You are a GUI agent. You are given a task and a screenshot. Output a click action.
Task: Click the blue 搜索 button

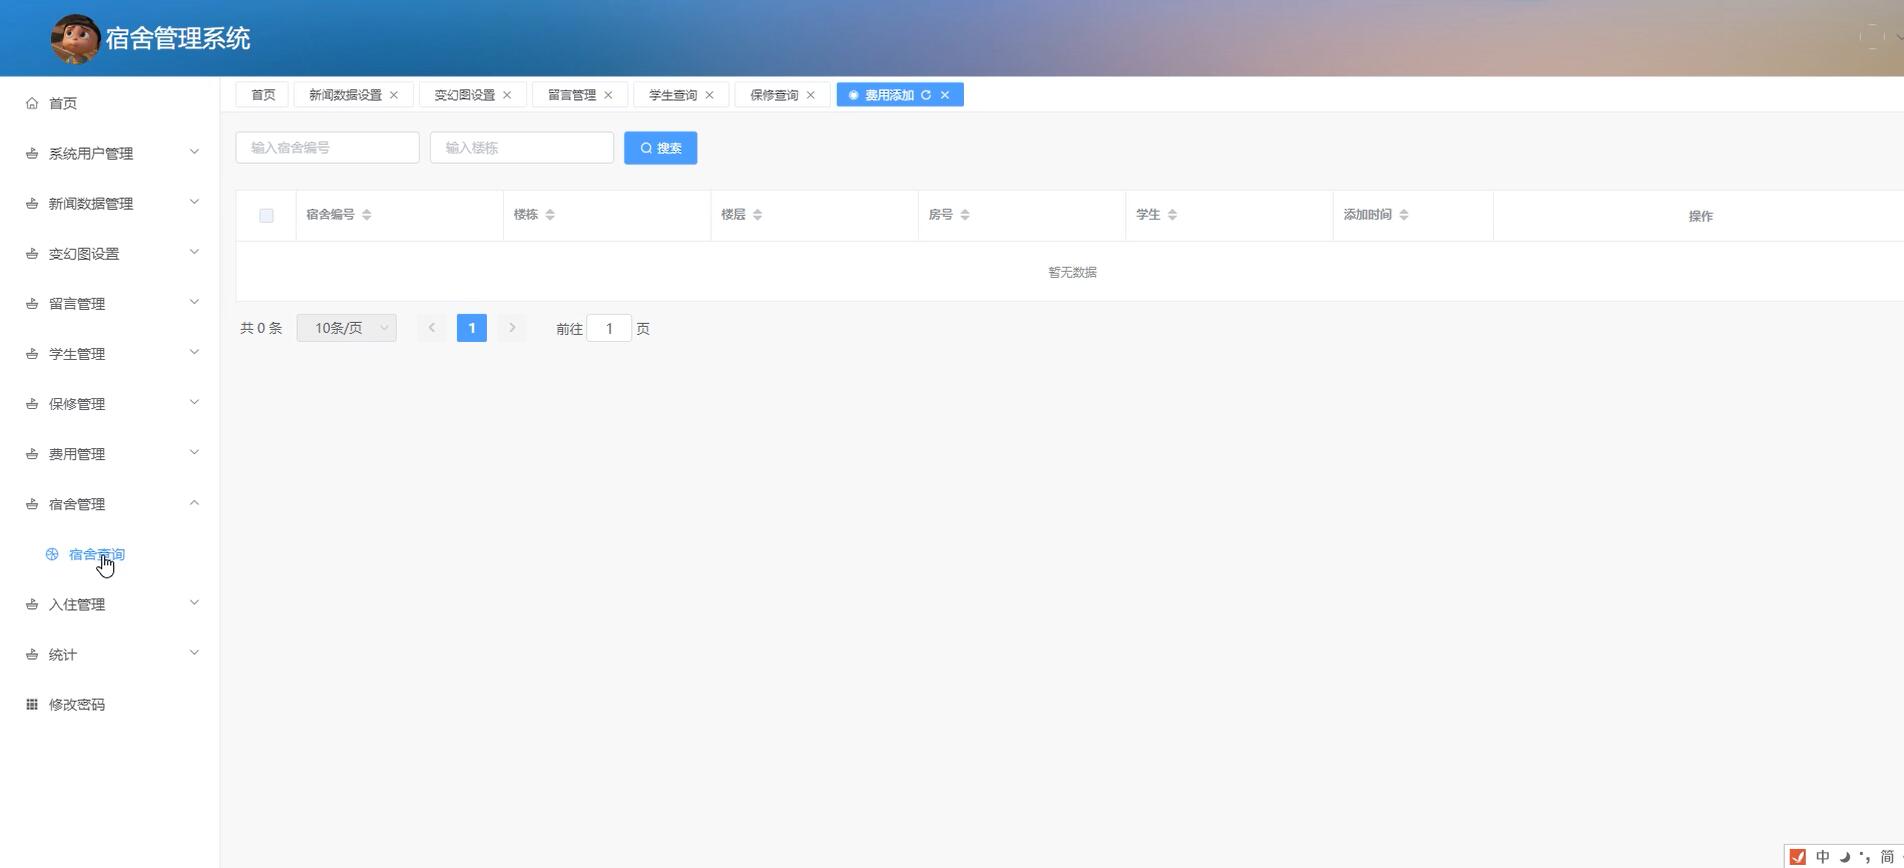coord(661,148)
